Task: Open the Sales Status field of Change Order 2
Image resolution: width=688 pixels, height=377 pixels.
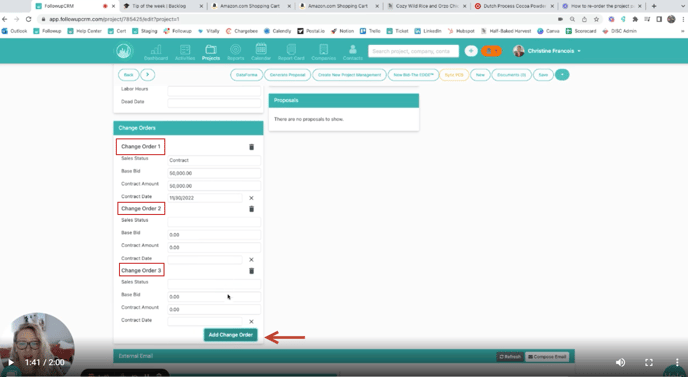Action: coord(214,222)
